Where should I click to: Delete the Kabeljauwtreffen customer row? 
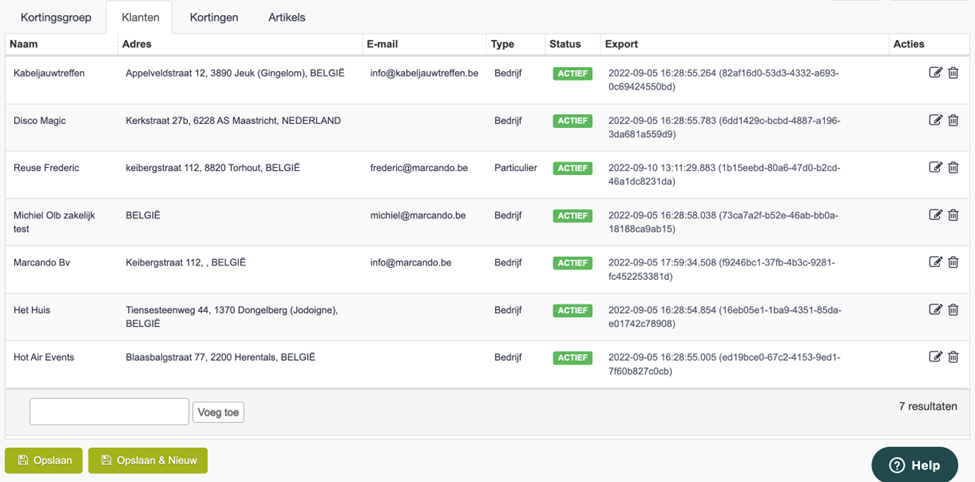[953, 73]
